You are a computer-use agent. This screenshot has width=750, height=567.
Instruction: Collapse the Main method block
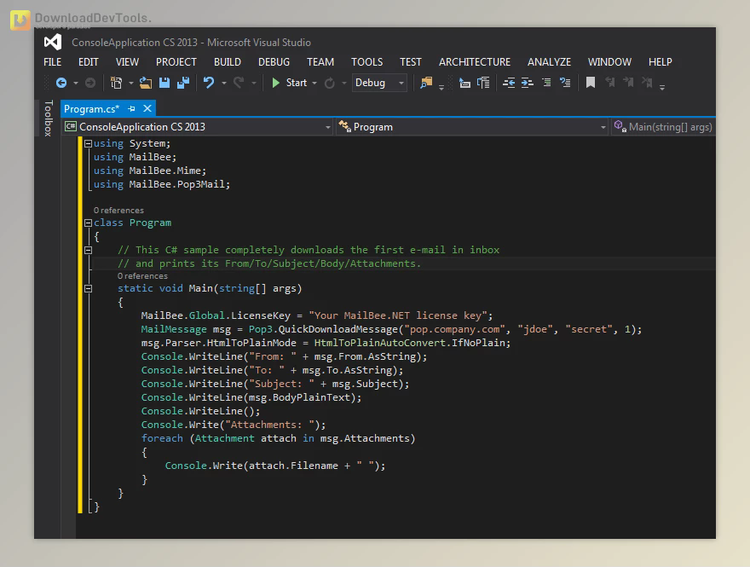[88, 289]
